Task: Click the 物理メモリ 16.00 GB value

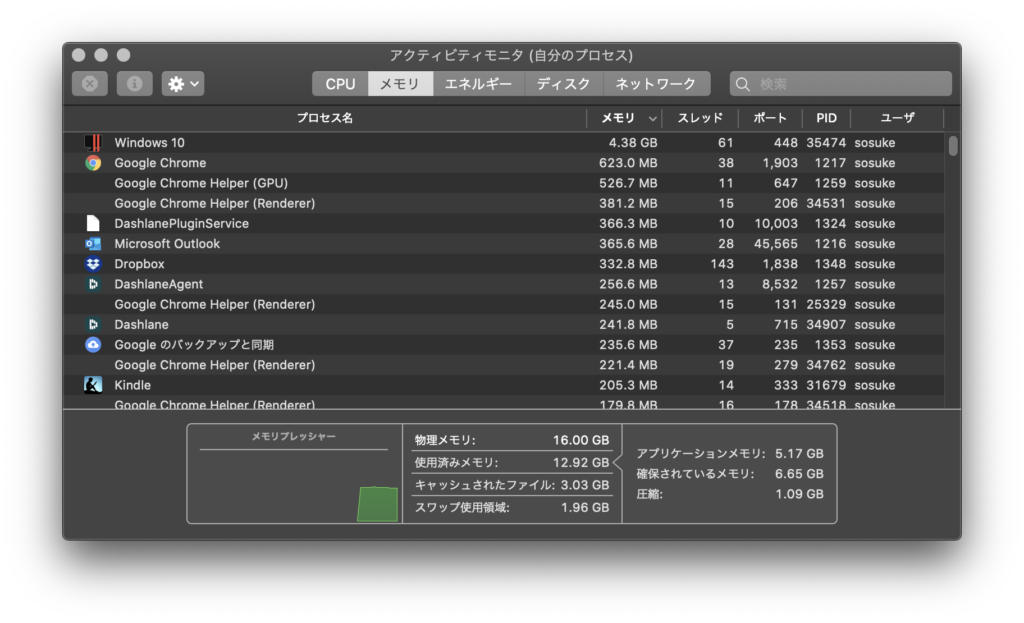Action: [x=581, y=440]
